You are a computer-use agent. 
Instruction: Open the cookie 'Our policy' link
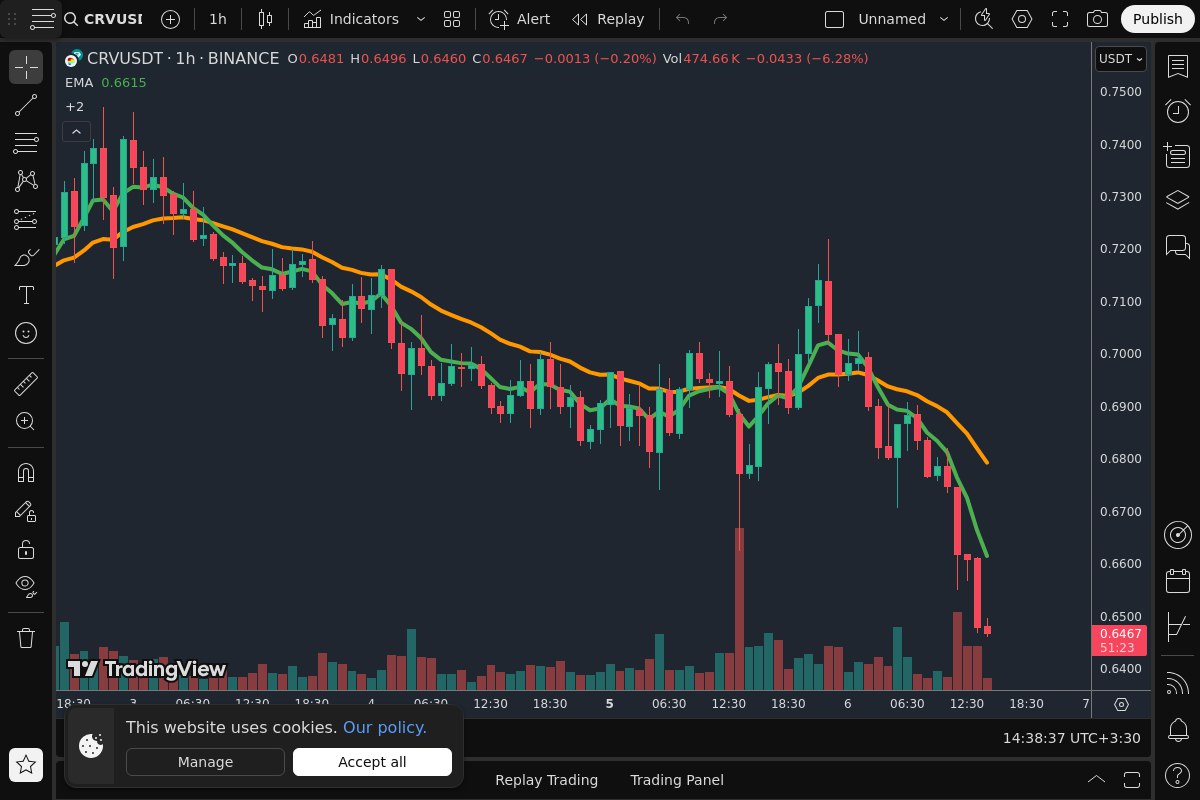point(385,727)
